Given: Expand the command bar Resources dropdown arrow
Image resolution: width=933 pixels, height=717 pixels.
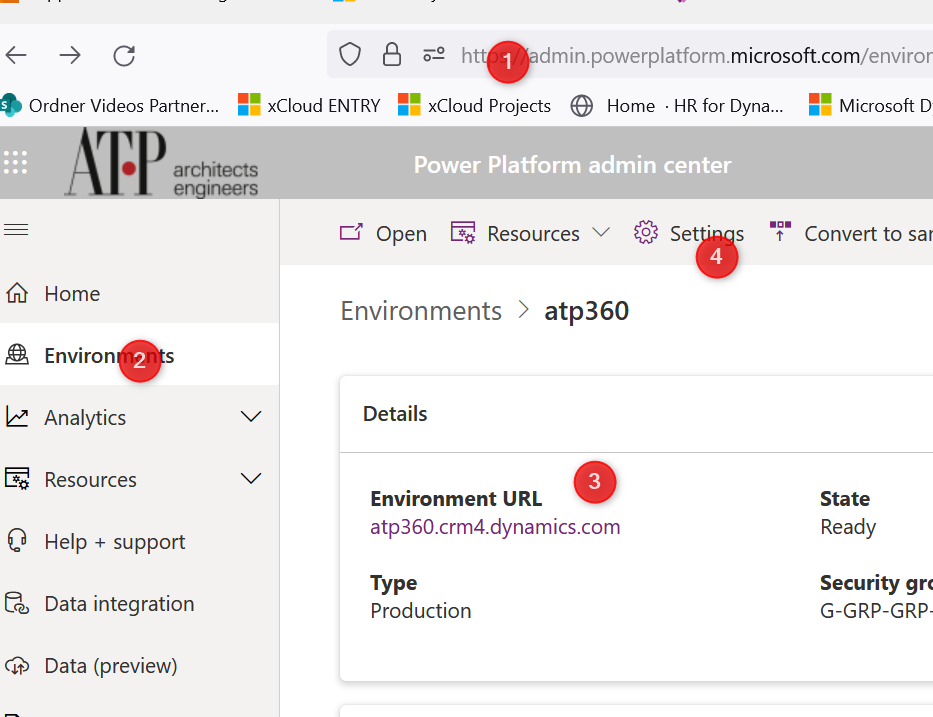Looking at the screenshot, I should point(601,232).
